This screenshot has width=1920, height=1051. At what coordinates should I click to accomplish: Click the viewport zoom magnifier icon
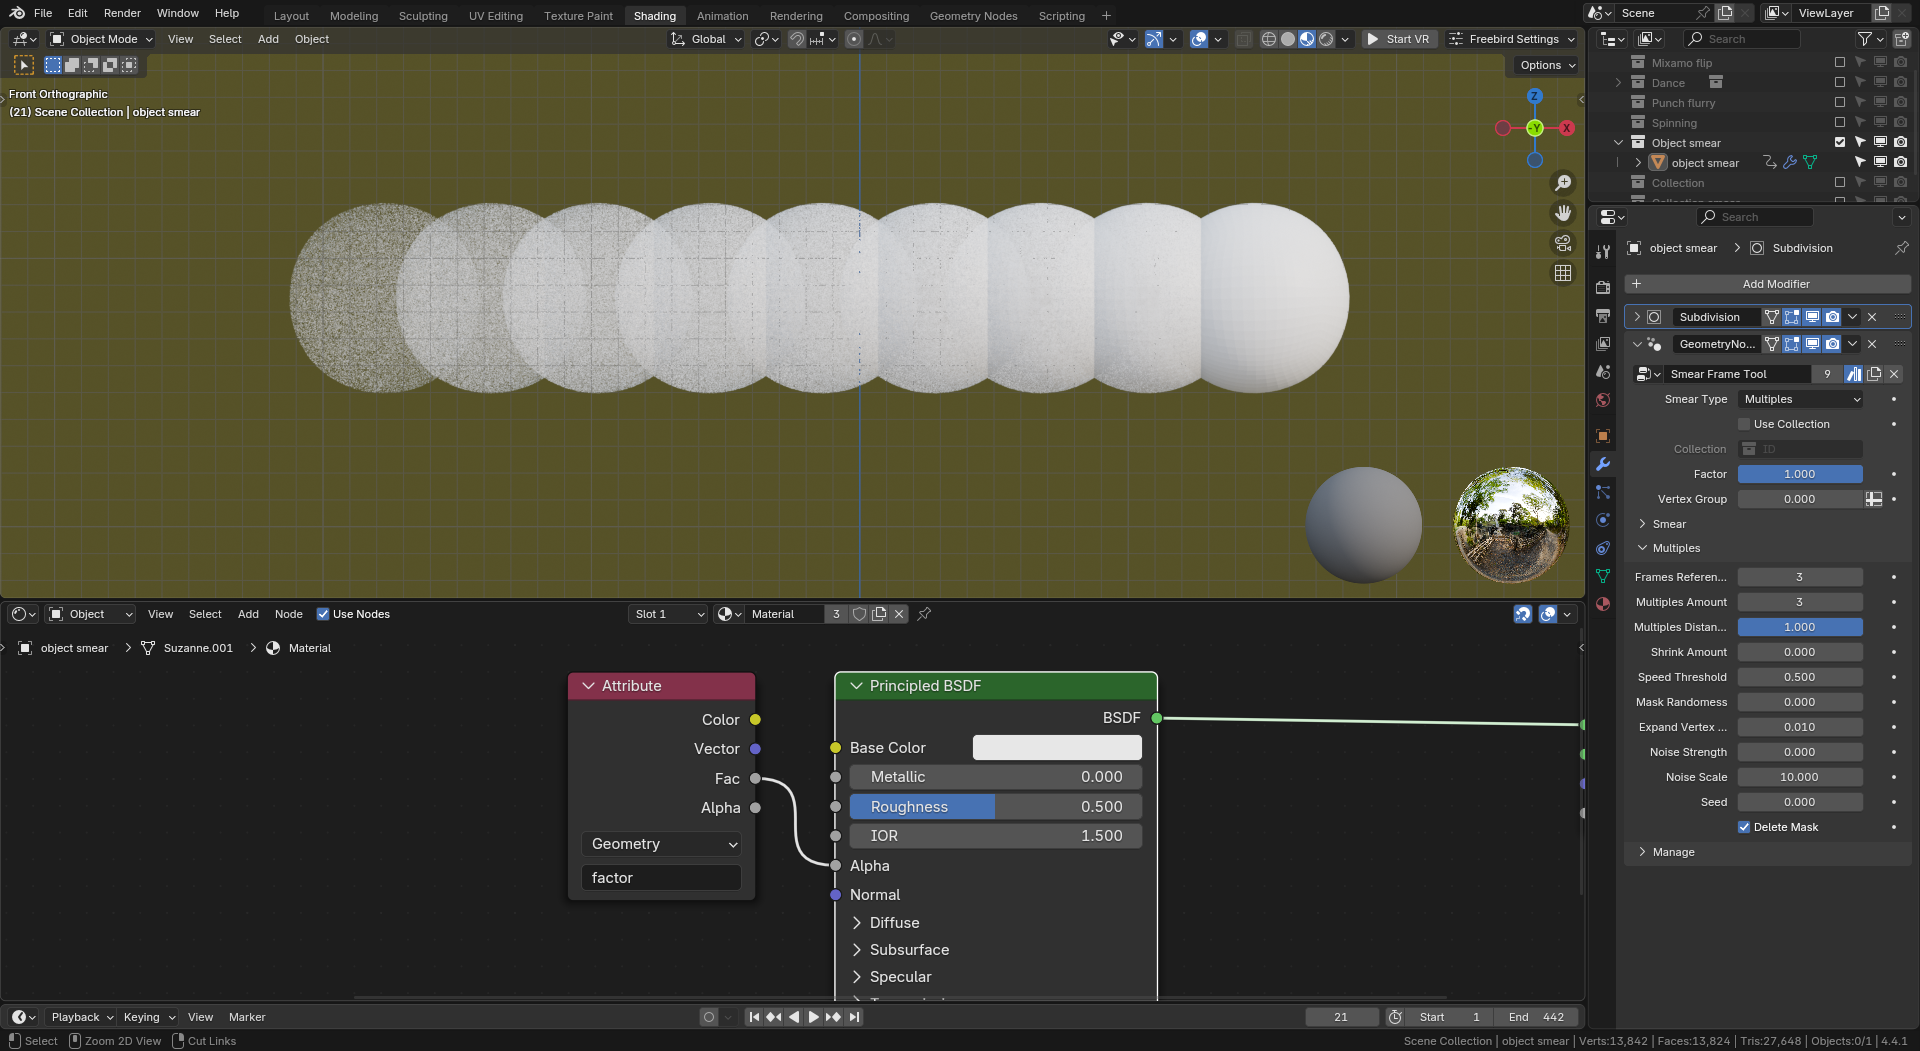[1563, 183]
